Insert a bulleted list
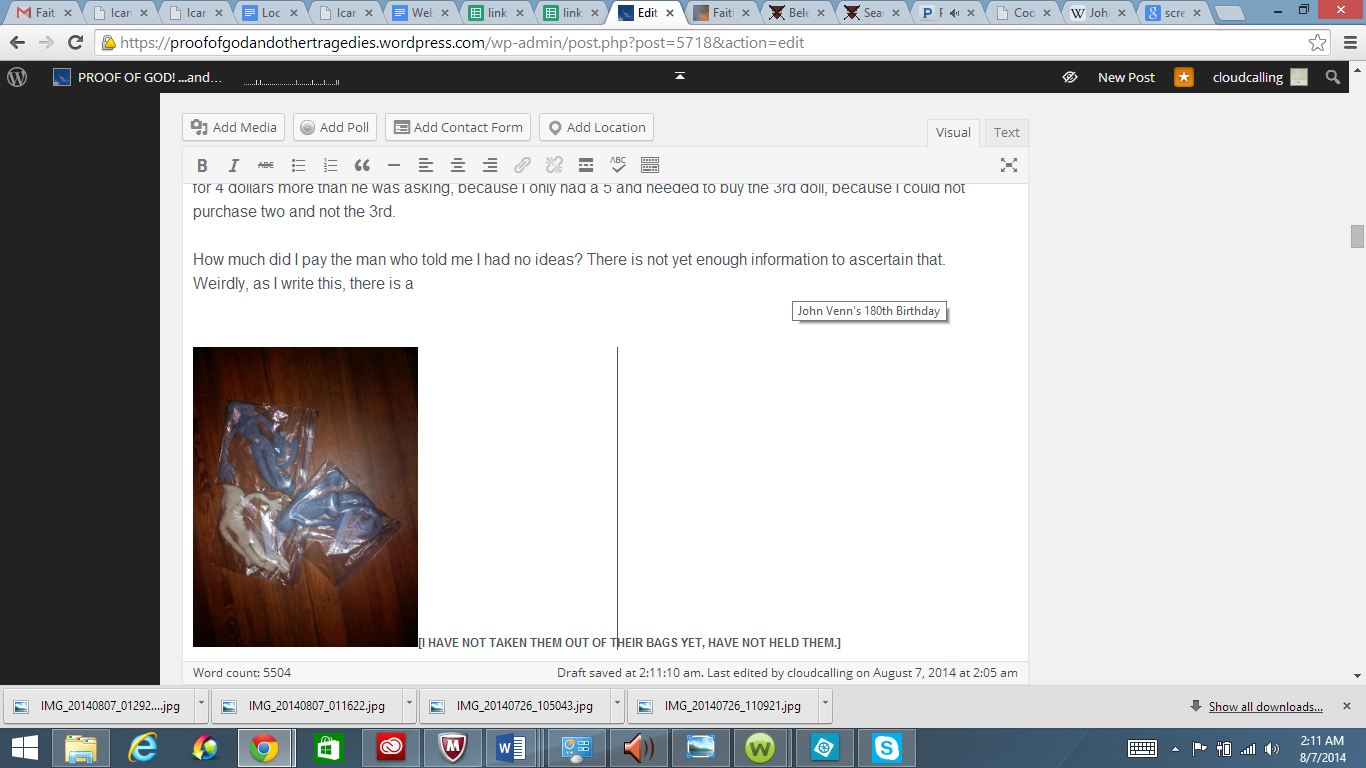1366x768 pixels. tap(298, 166)
